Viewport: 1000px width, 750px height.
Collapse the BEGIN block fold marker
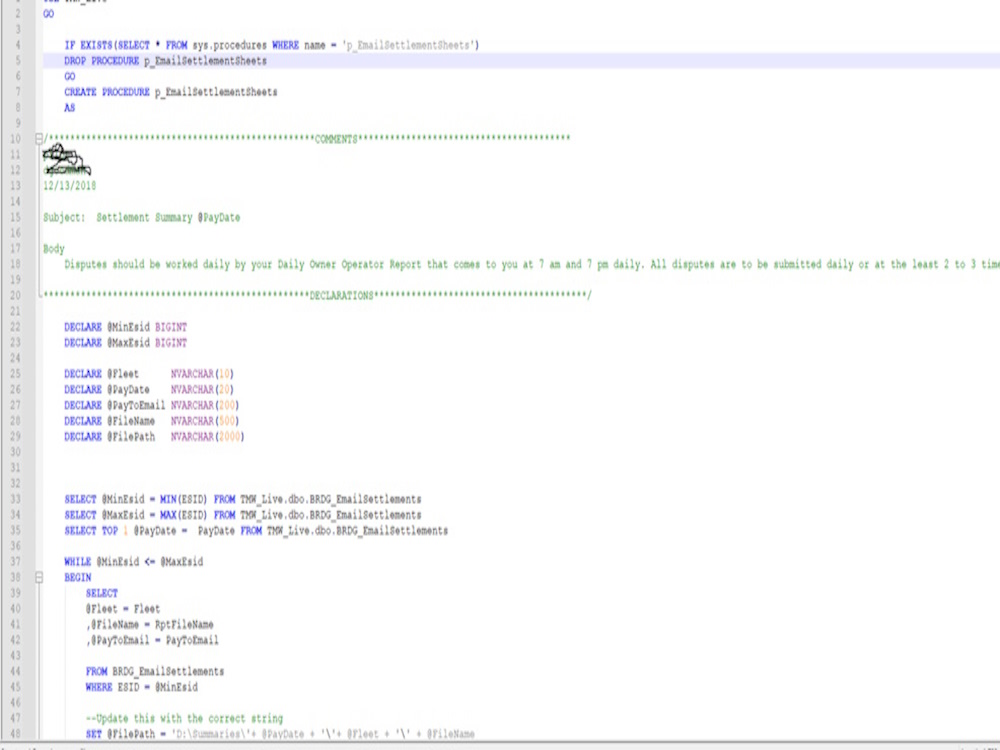pos(39,578)
